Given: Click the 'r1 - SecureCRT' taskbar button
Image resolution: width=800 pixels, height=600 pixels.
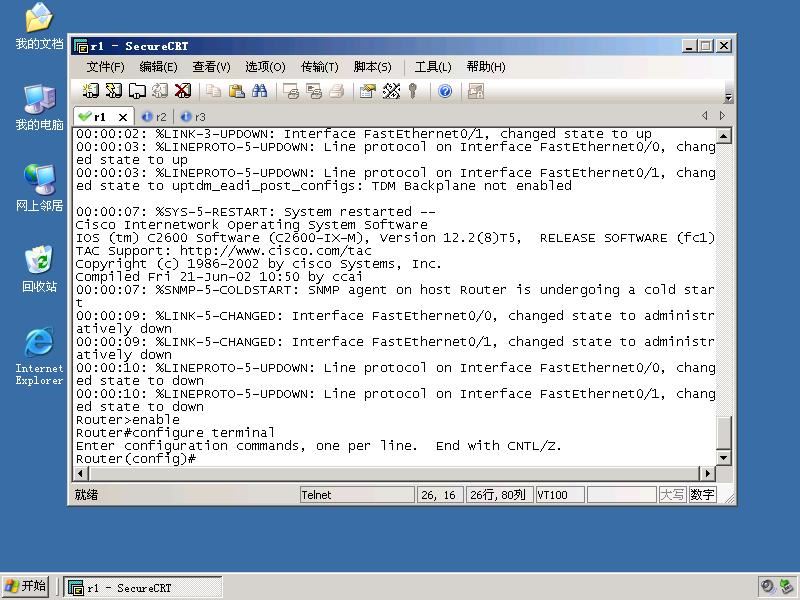Looking at the screenshot, I should coord(143,587).
